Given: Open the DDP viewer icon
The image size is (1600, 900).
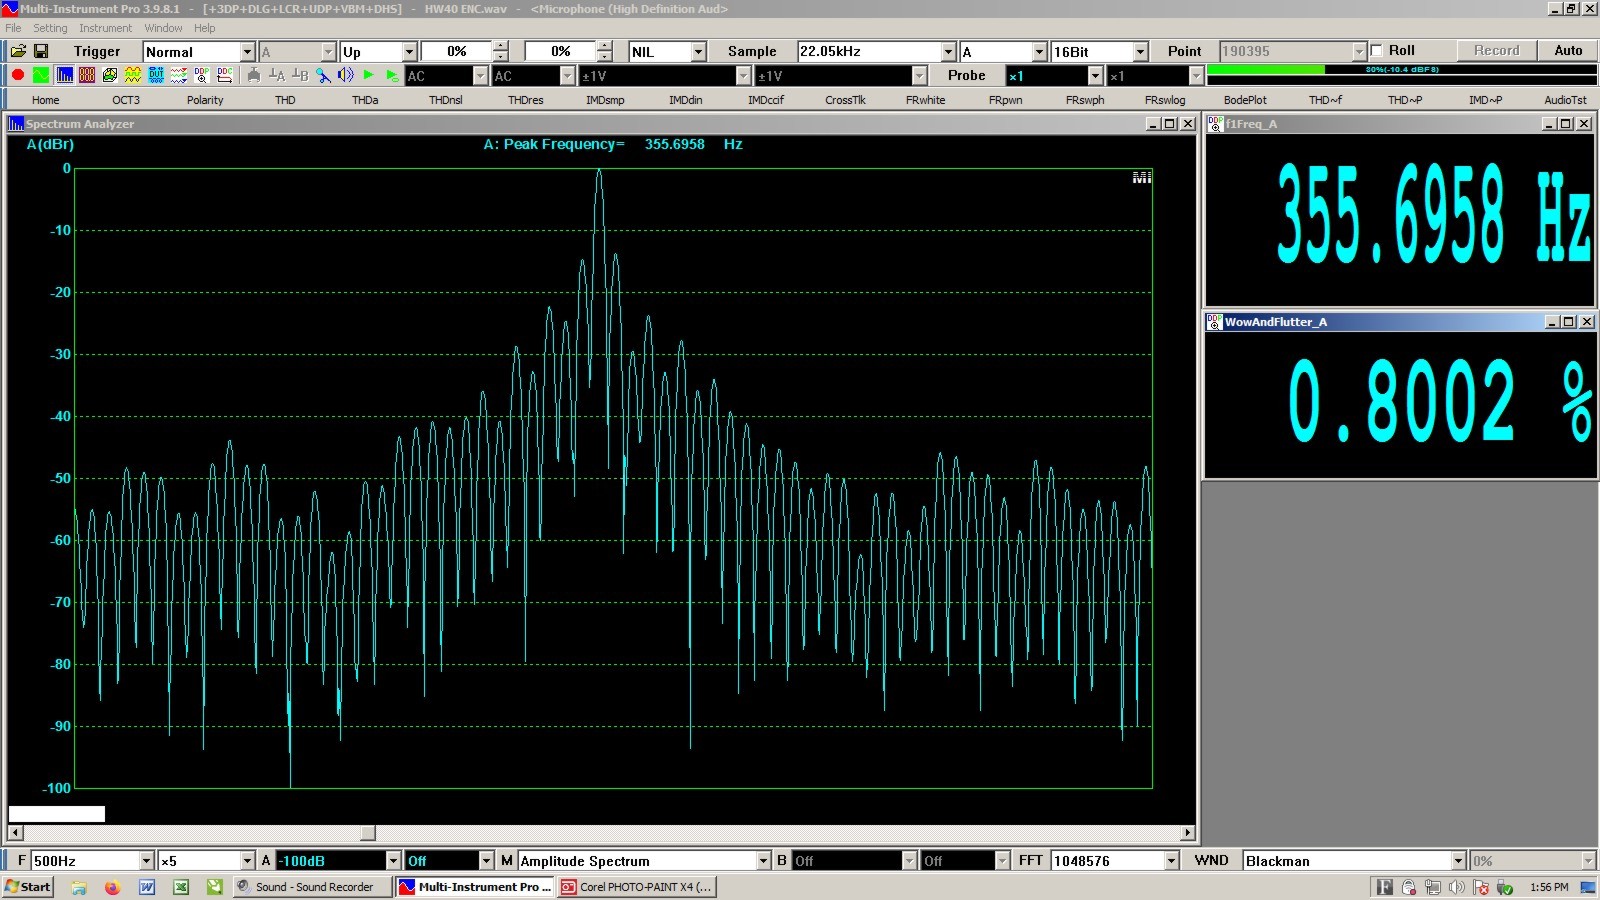Looking at the screenshot, I should tap(202, 75).
